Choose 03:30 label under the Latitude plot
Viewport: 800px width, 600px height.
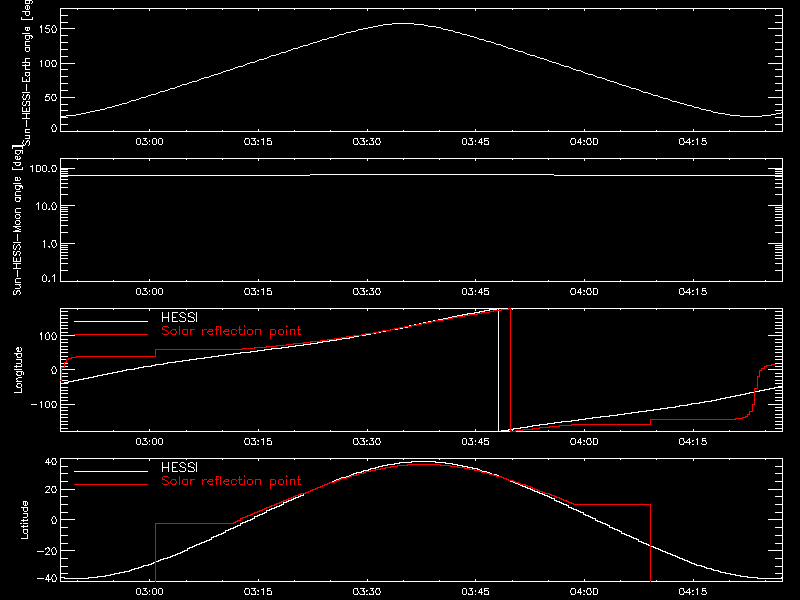coord(367,592)
